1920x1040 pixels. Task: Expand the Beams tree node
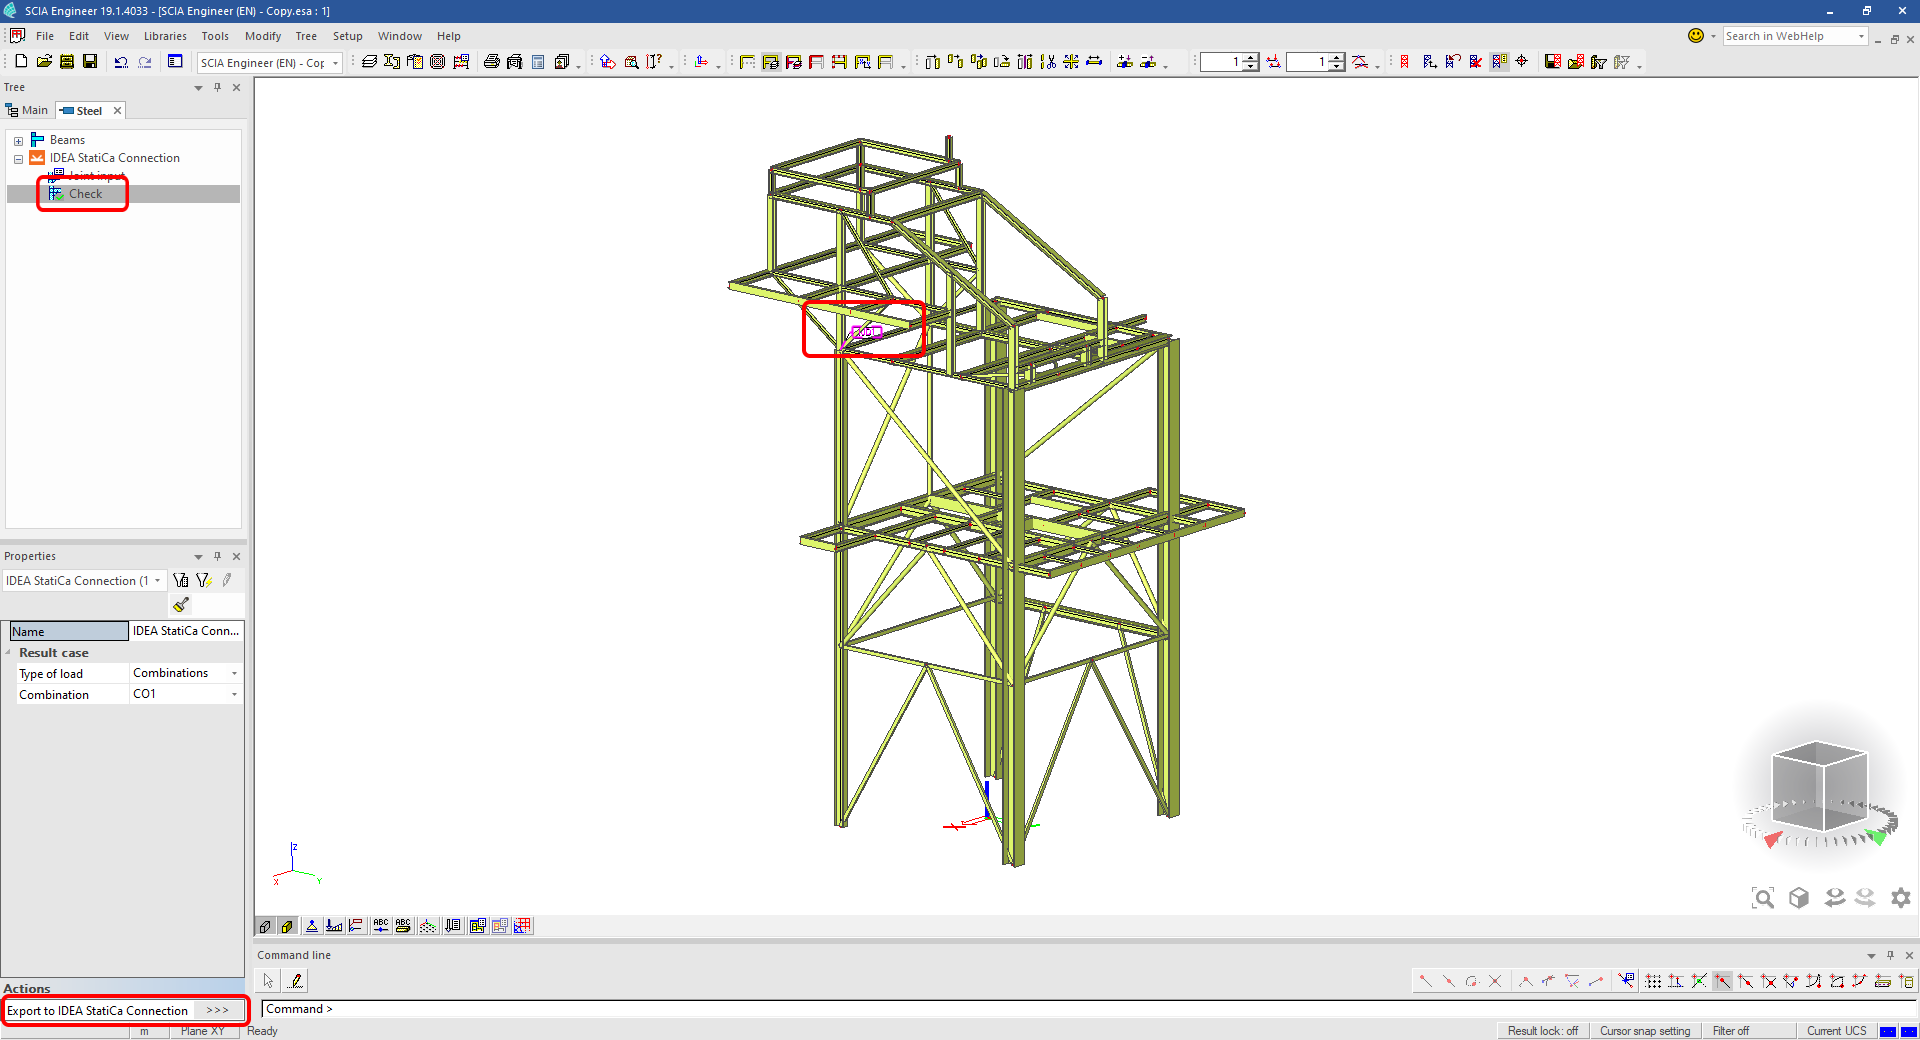coord(18,141)
